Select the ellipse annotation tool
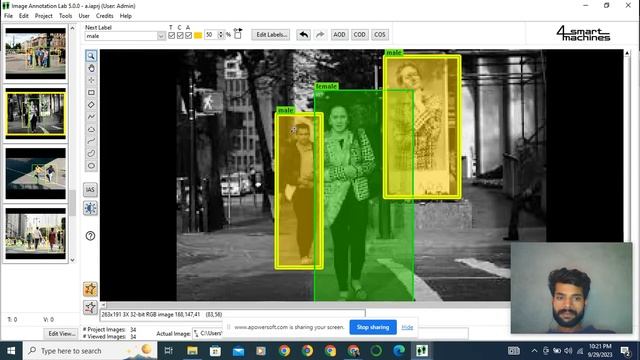The height and width of the screenshot is (360, 640). 91,166
